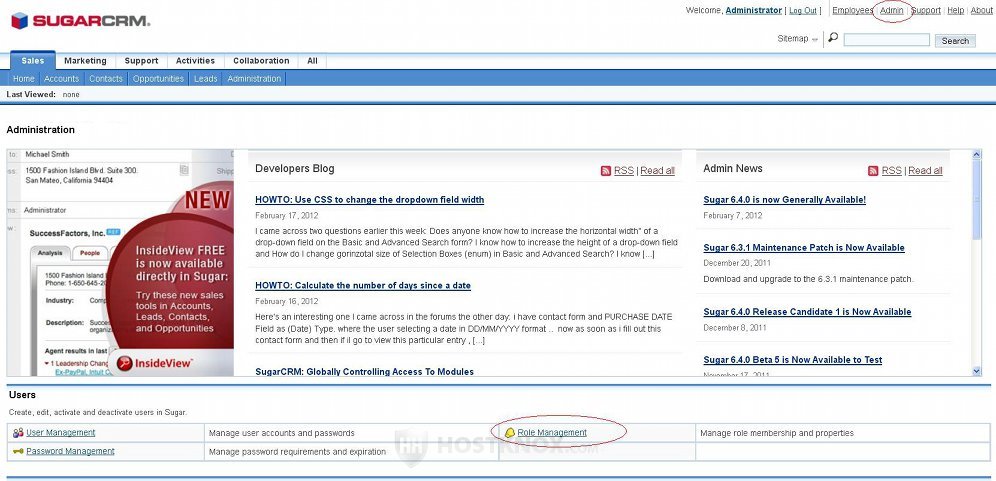
Task: Open Sugar 6.4.0 Beta 5 news
Action: [x=793, y=360]
